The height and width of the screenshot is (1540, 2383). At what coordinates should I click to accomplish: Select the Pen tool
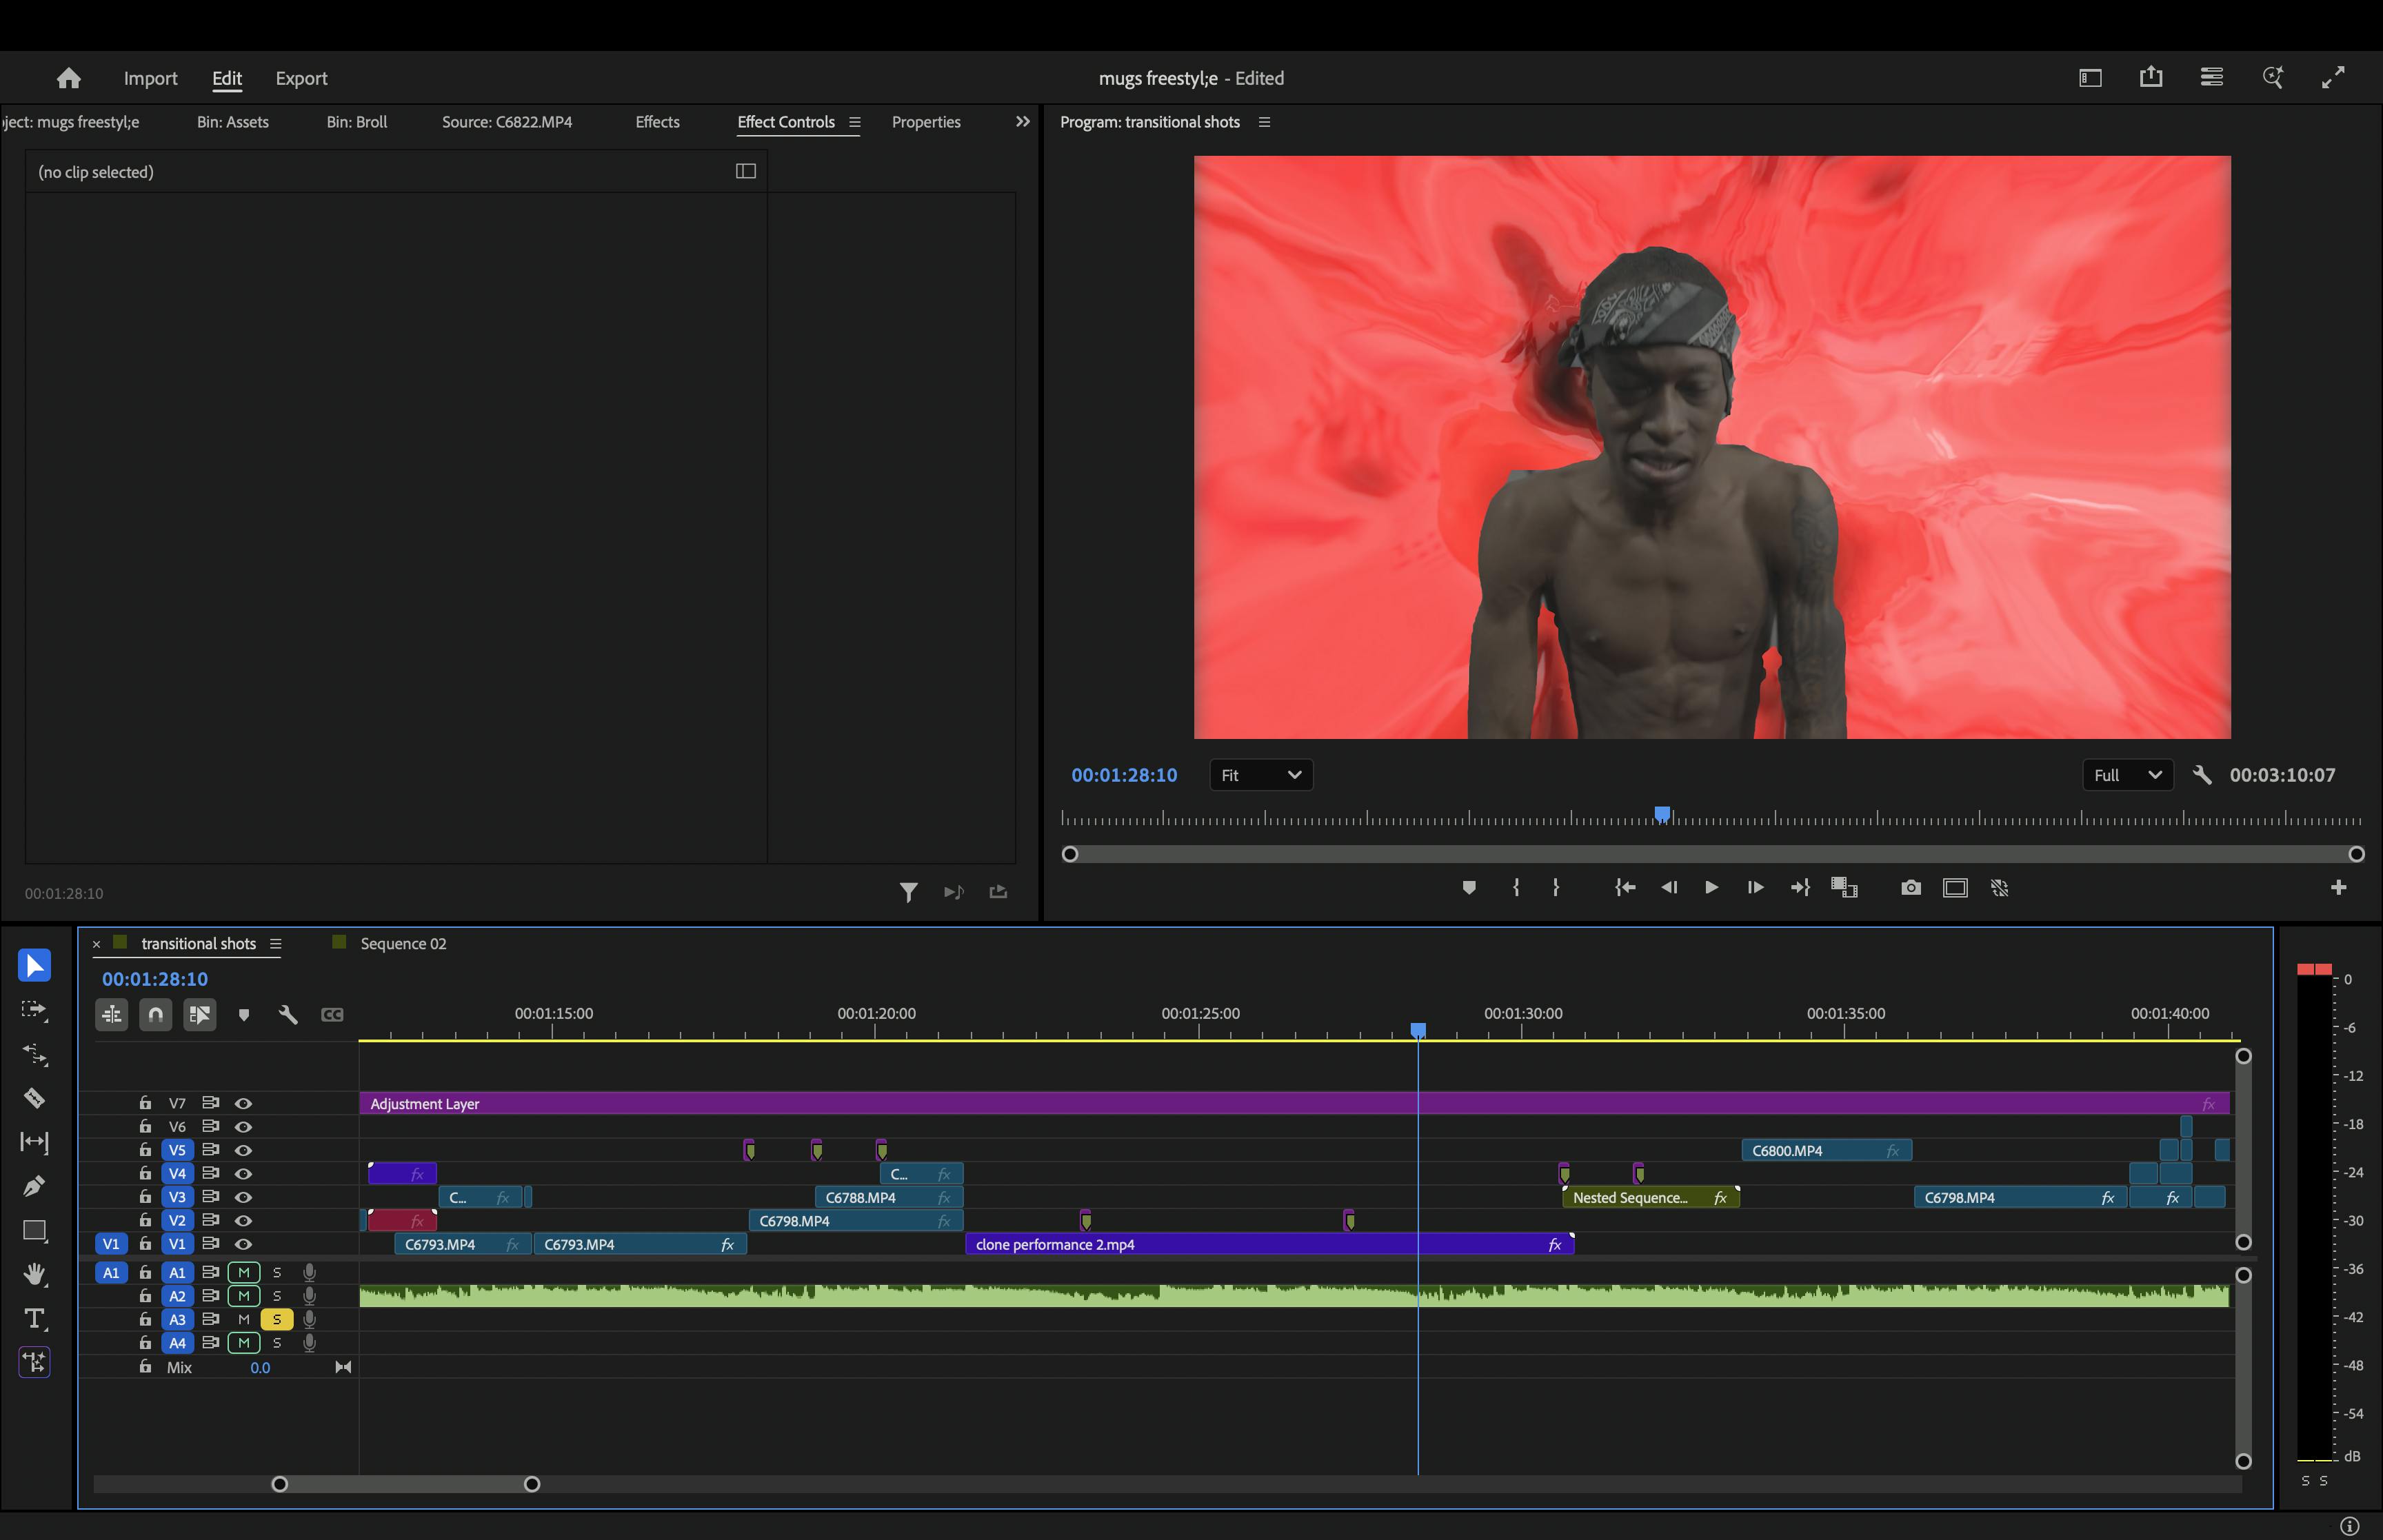point(34,1186)
